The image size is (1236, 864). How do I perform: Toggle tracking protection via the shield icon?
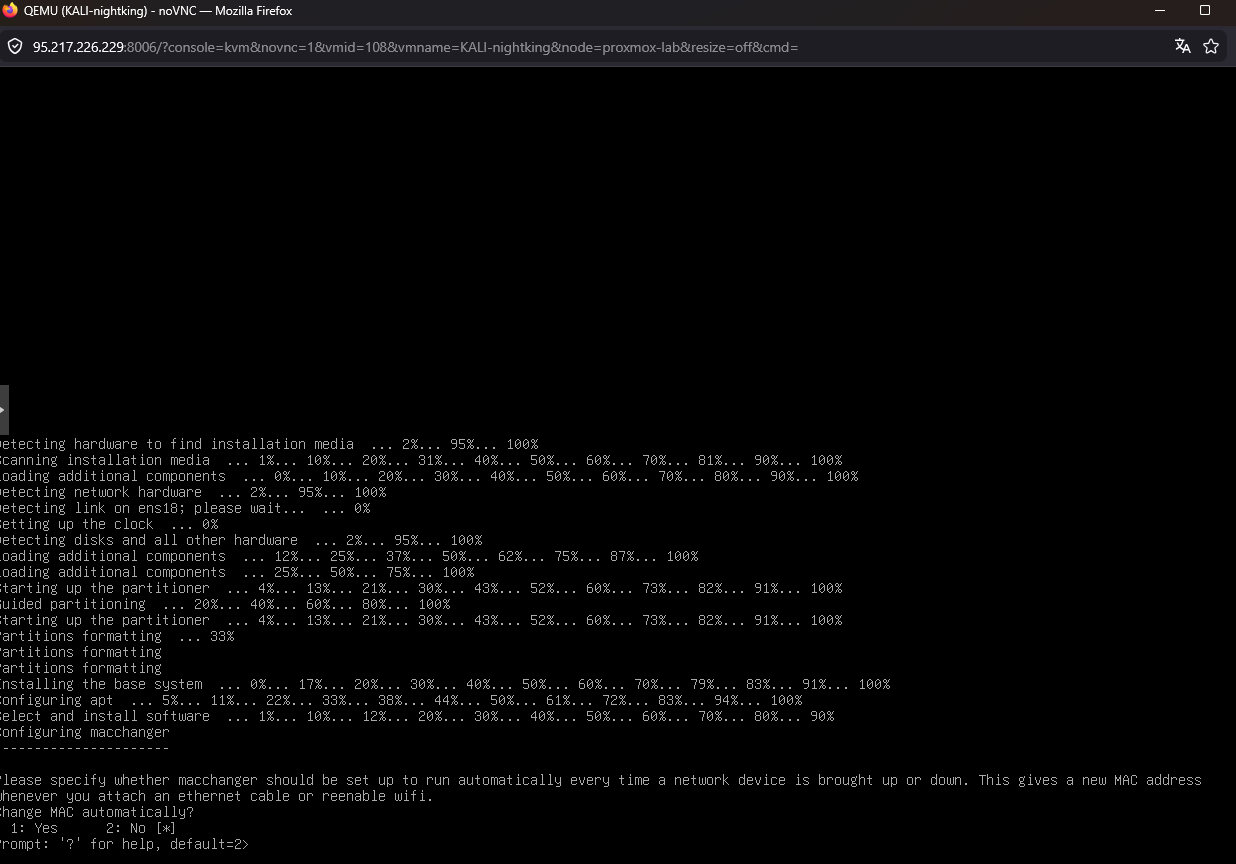(x=14, y=46)
